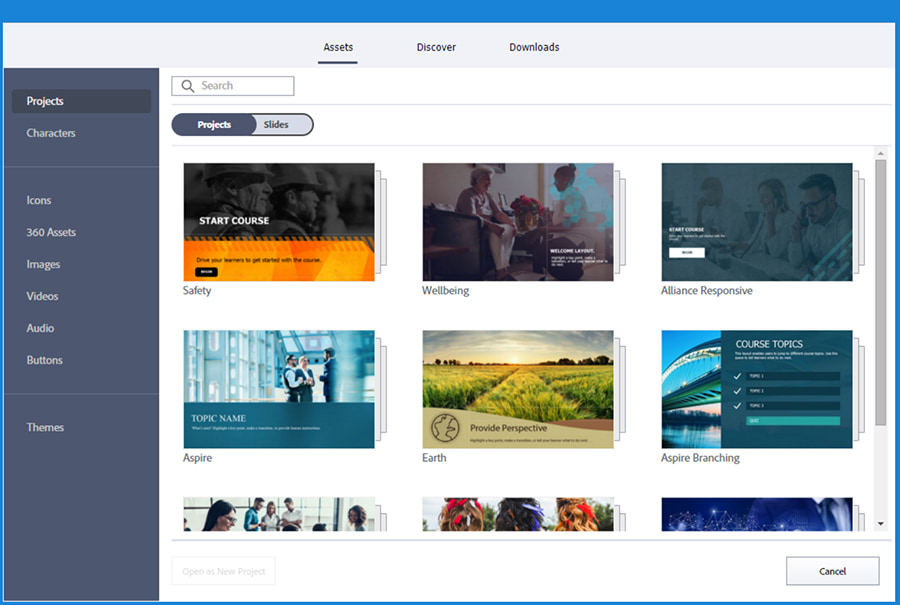900x605 pixels.
Task: Click the scrollbar up arrow
Action: pos(880,153)
